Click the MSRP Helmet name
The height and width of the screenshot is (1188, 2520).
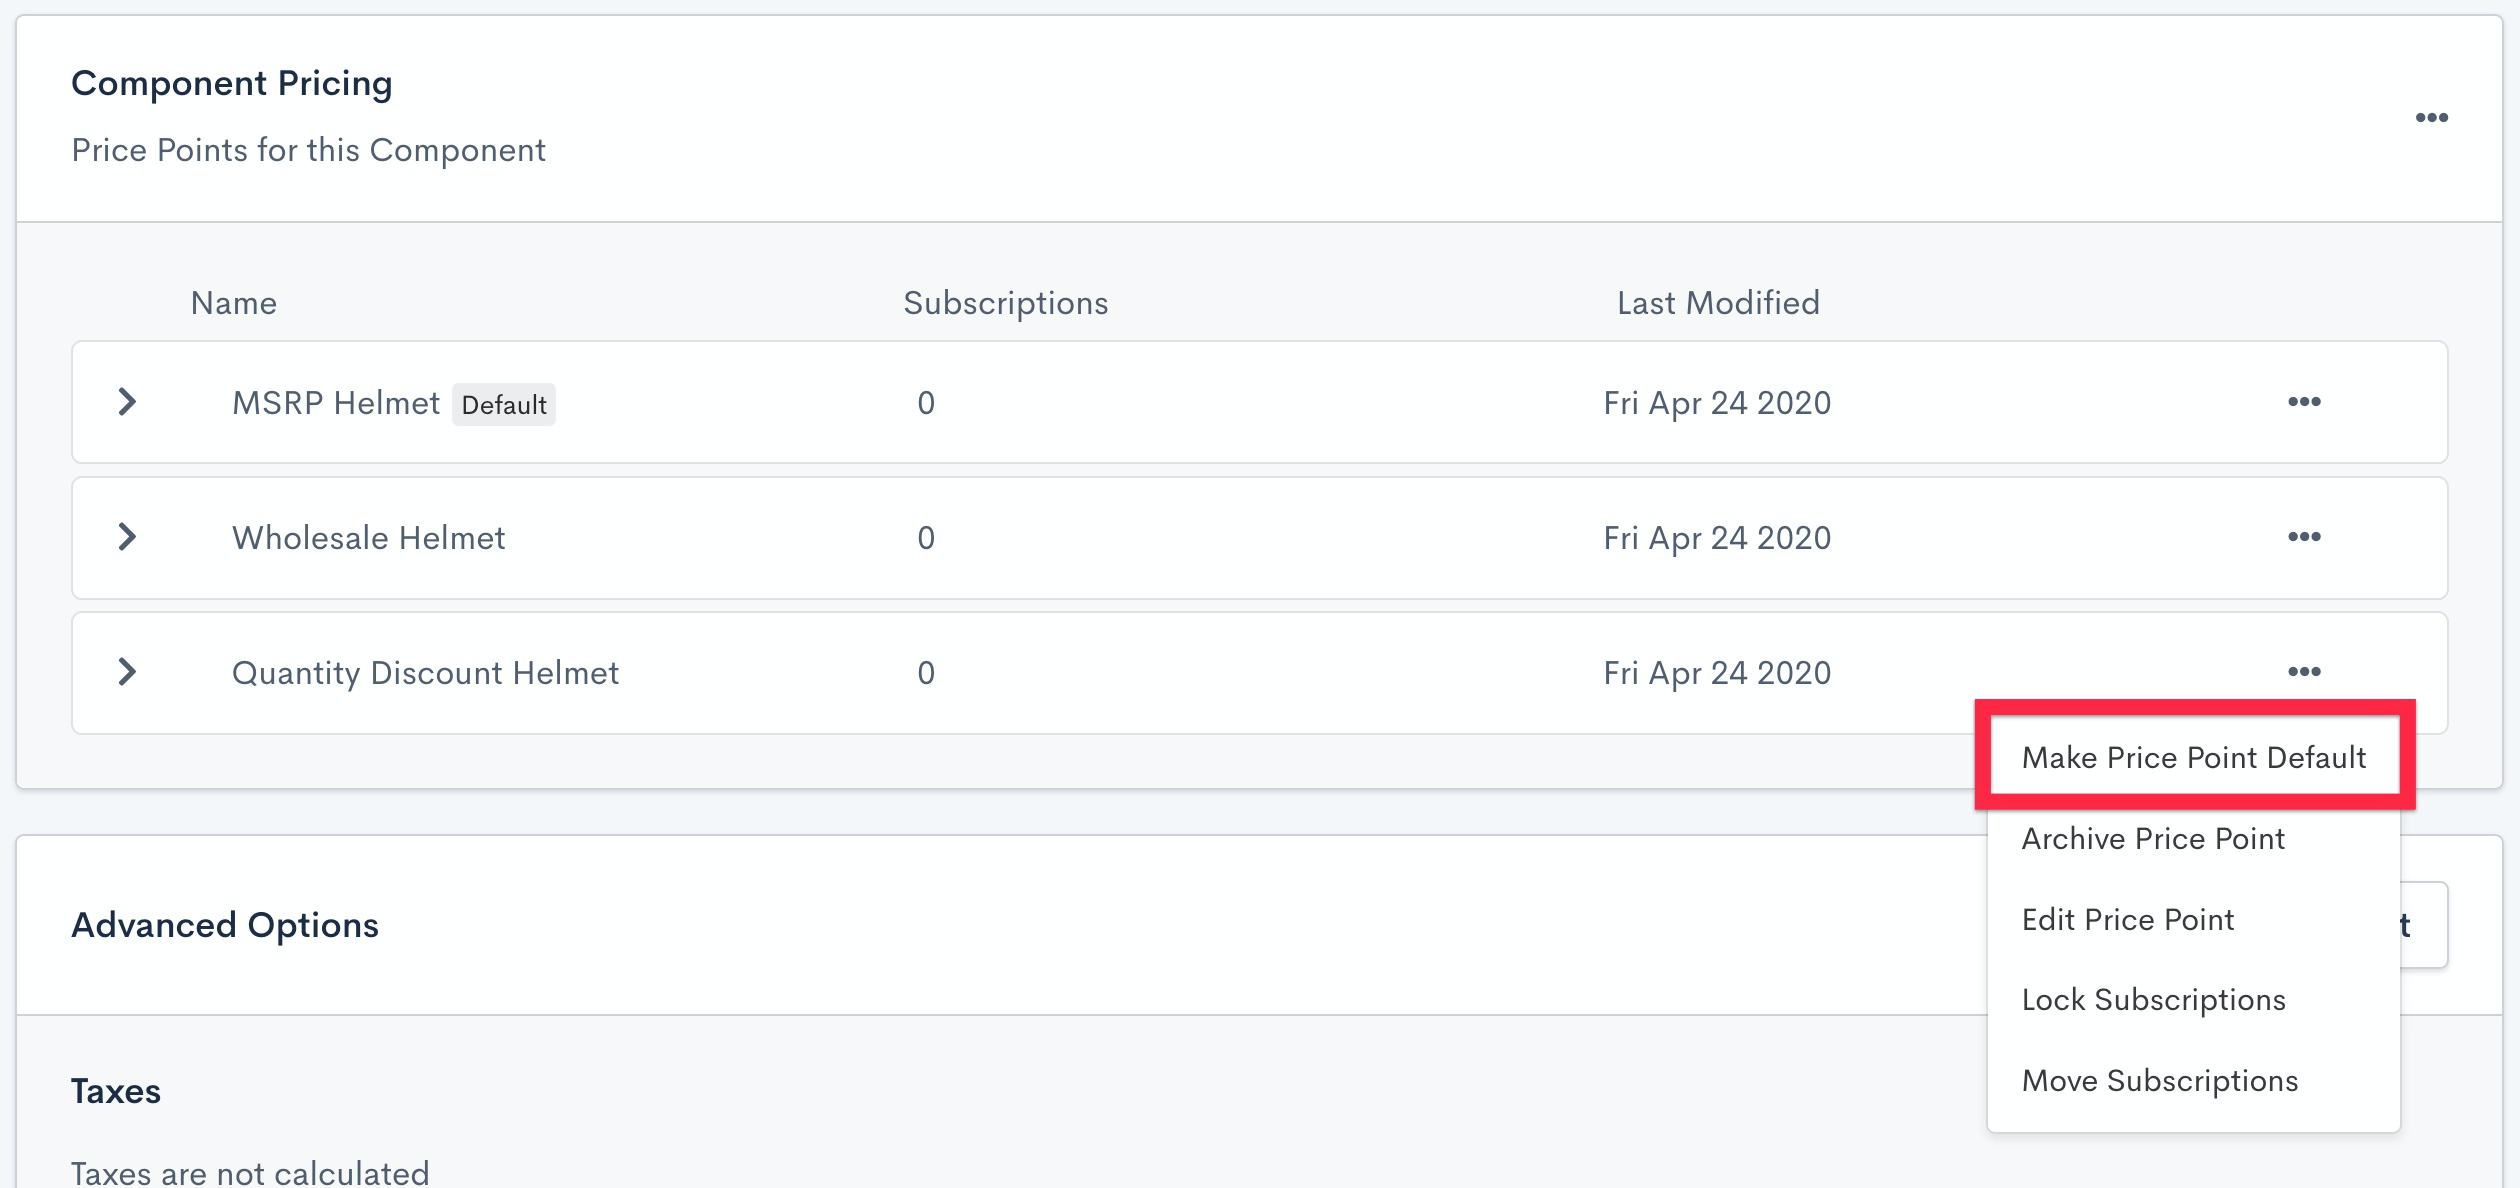[x=336, y=403]
